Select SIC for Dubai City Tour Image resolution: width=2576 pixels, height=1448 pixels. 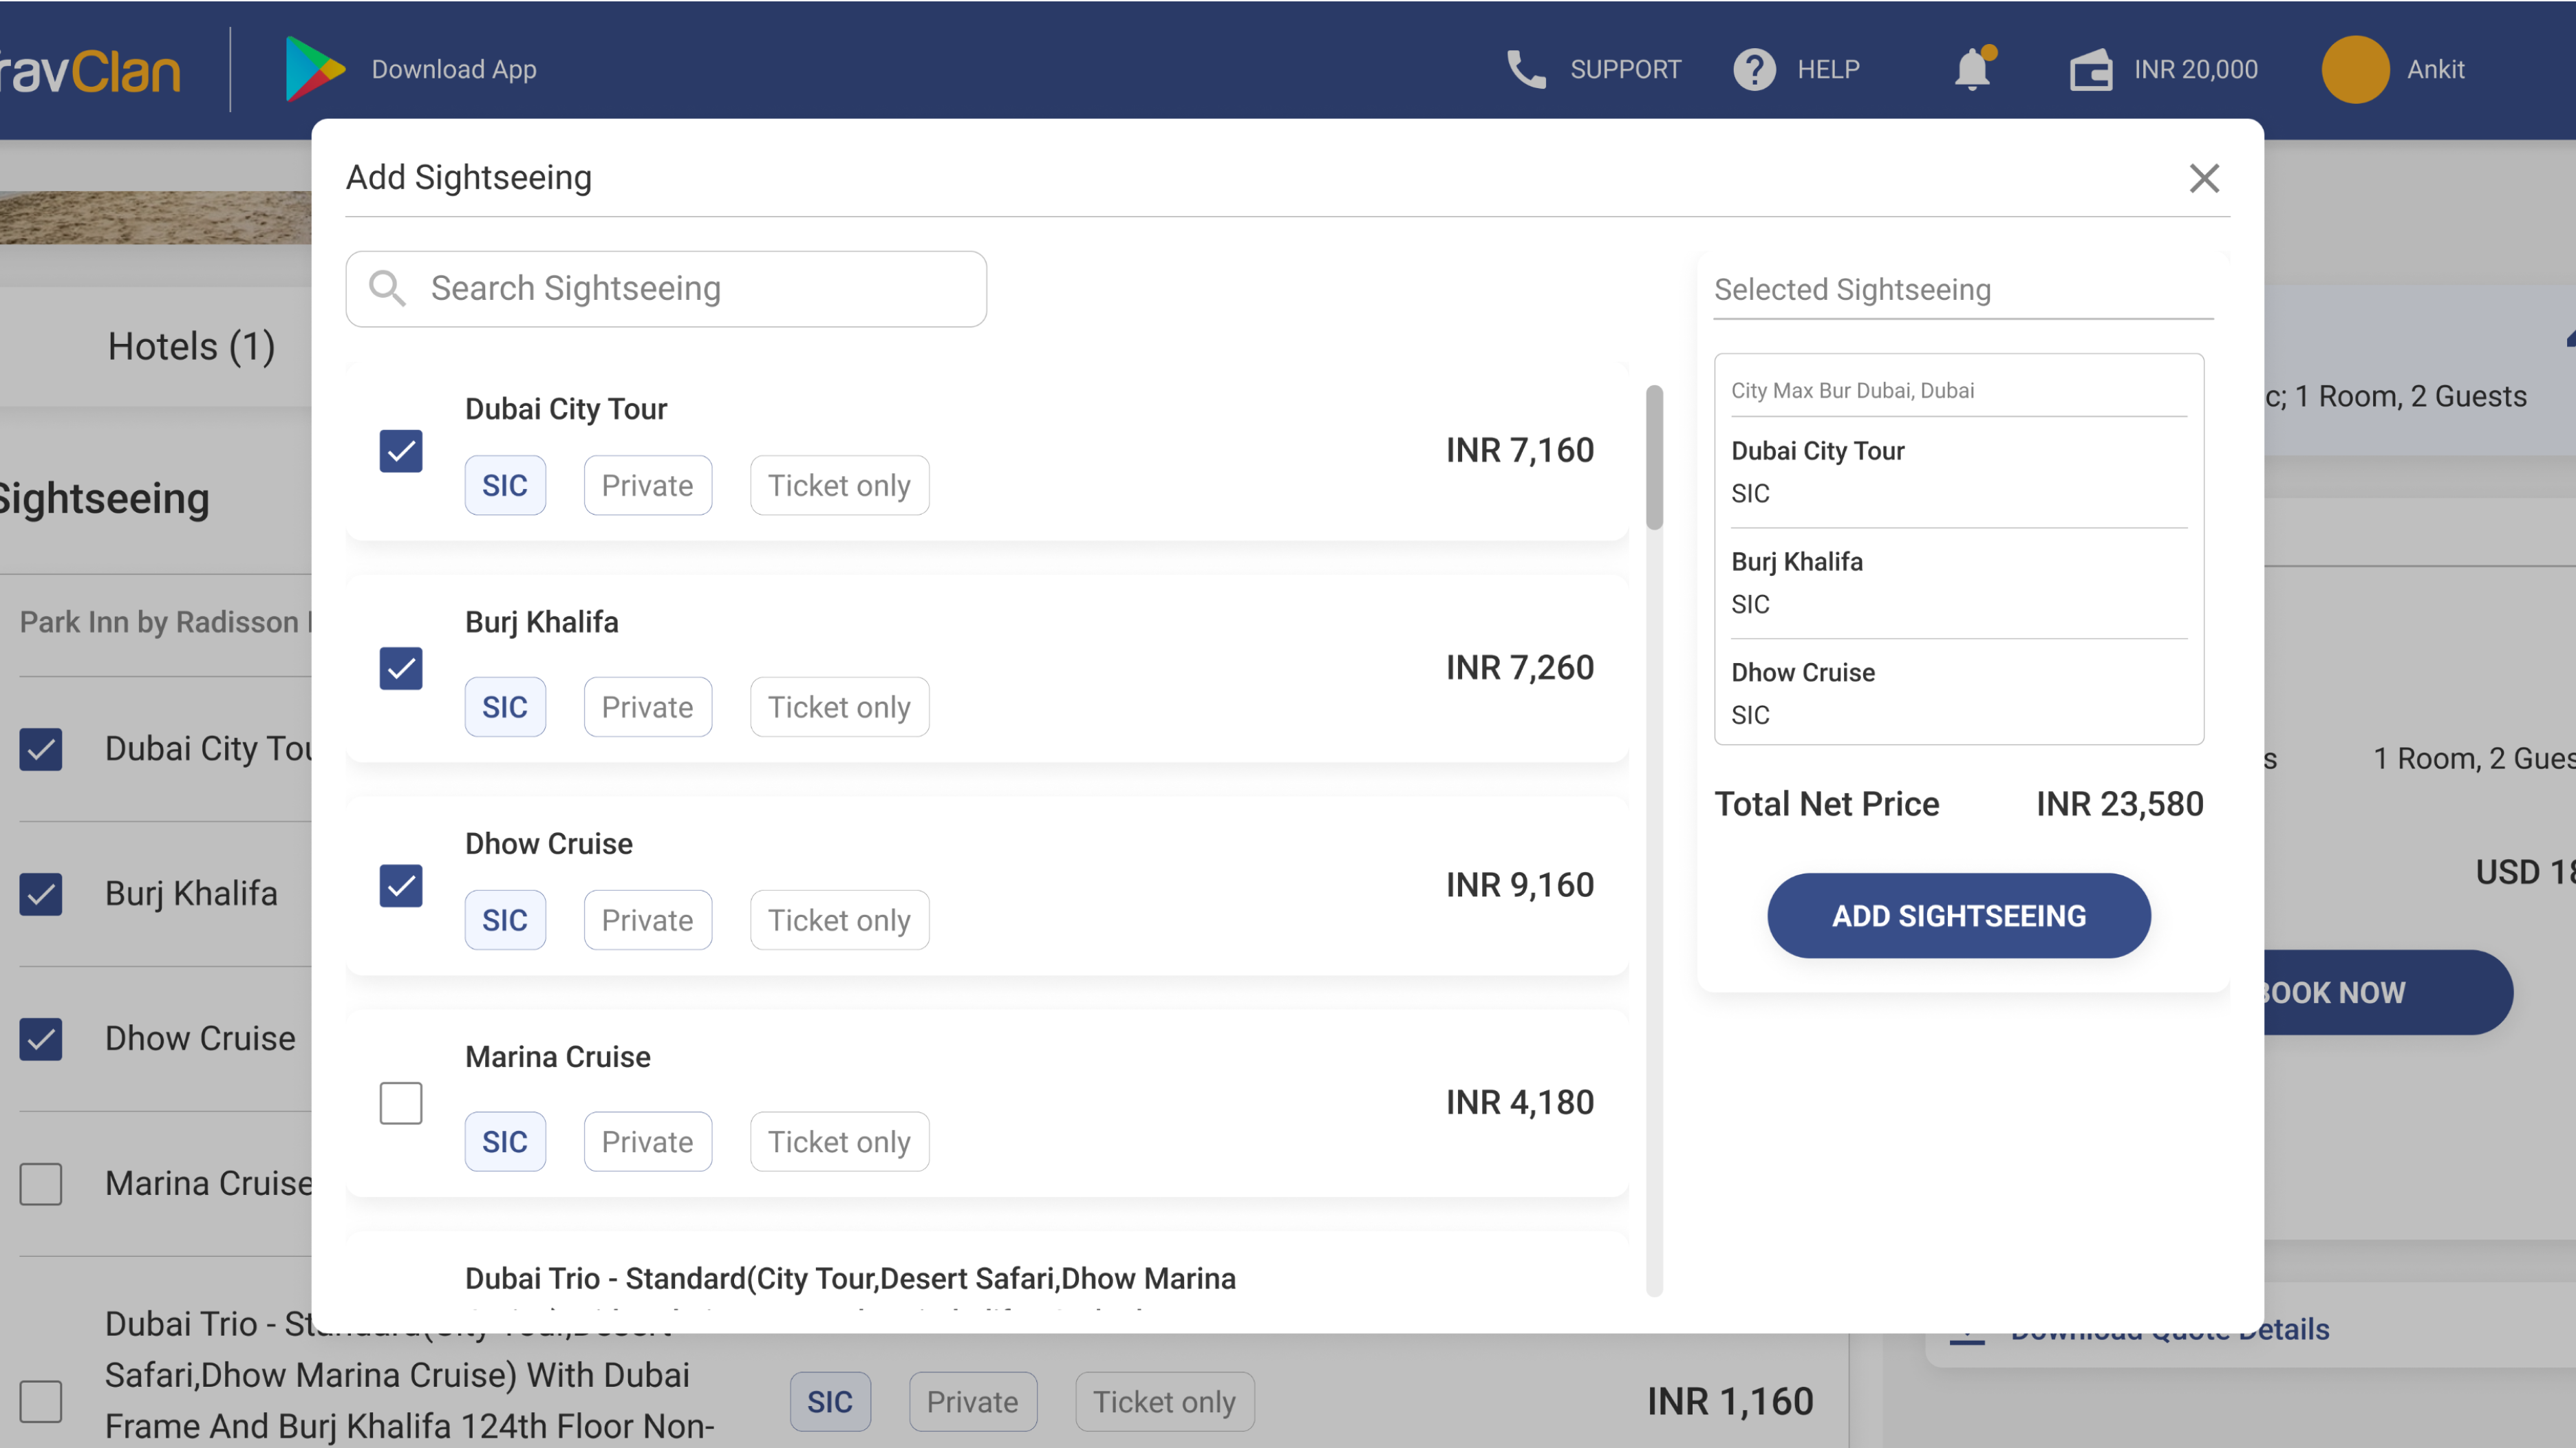point(505,485)
